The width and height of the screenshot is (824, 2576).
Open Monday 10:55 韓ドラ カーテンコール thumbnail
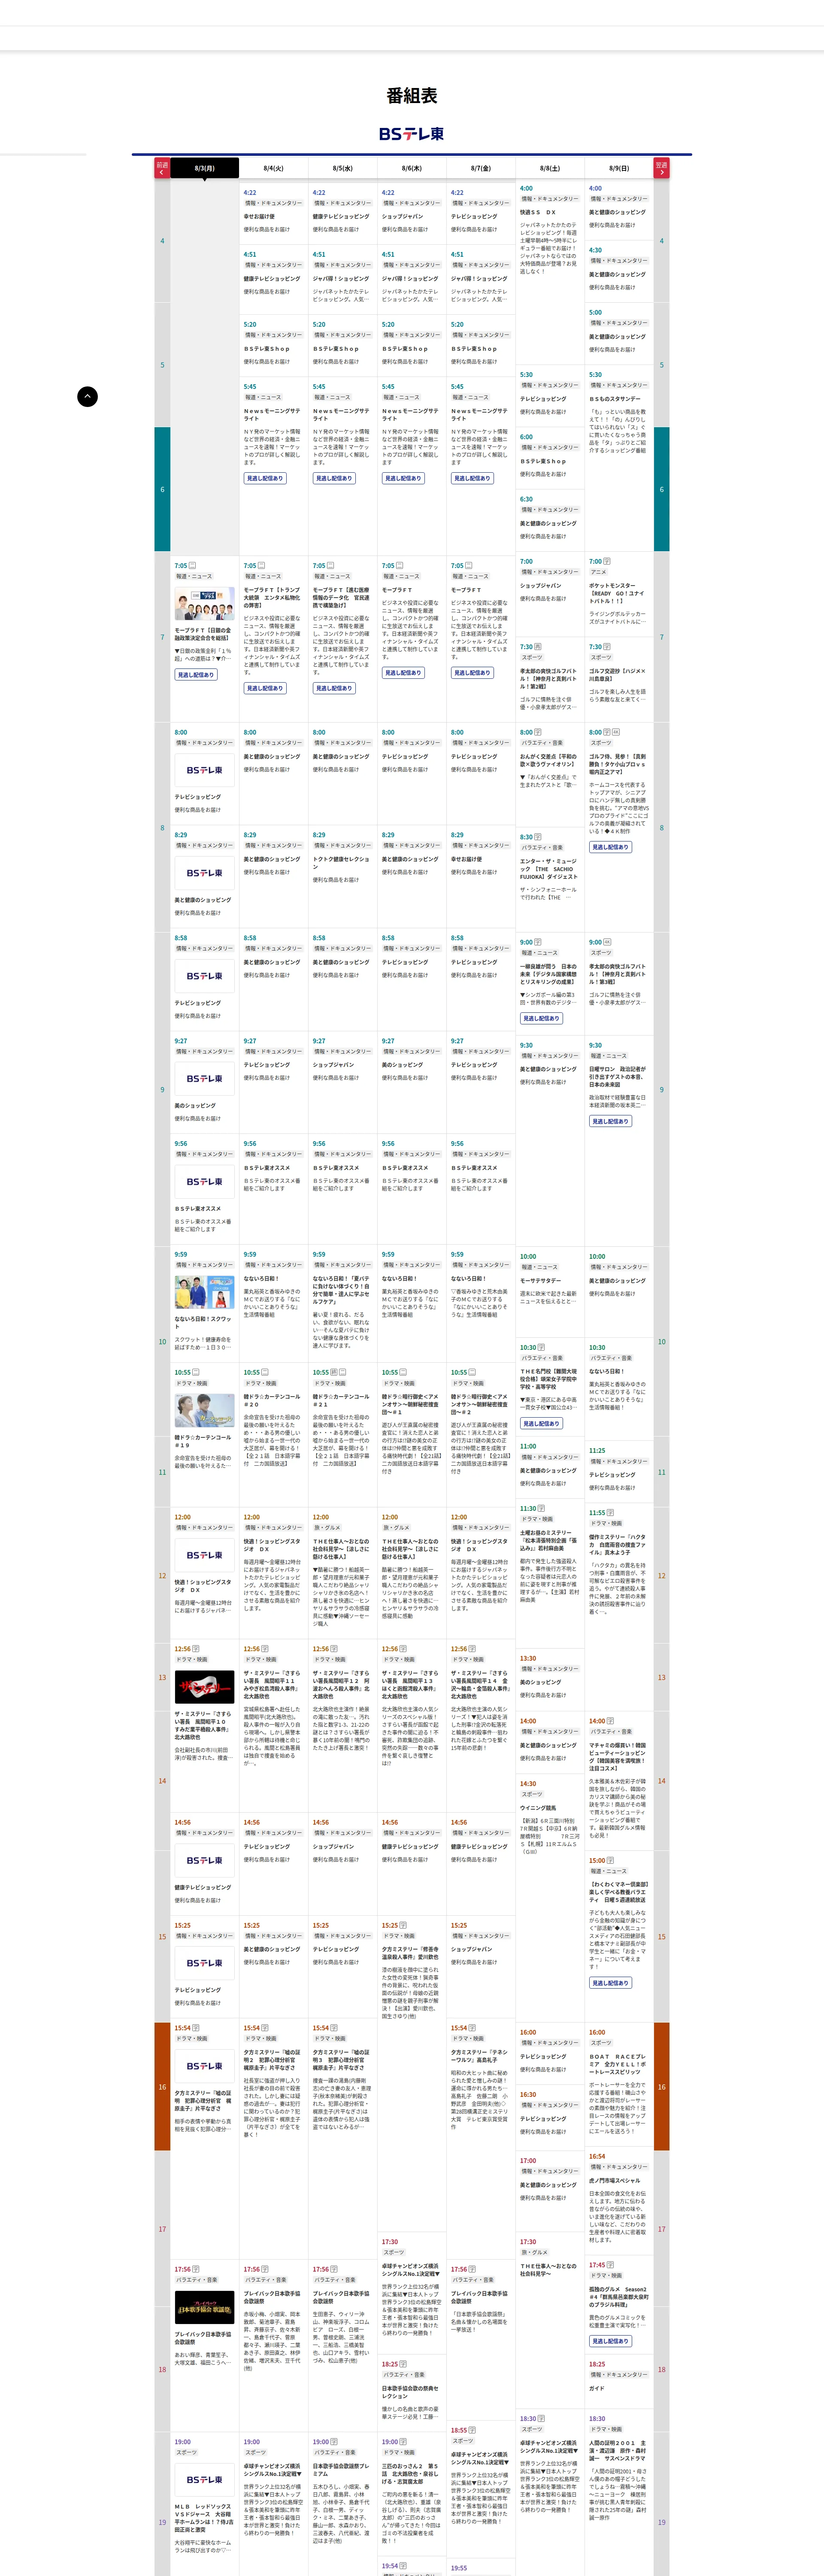coord(205,1410)
